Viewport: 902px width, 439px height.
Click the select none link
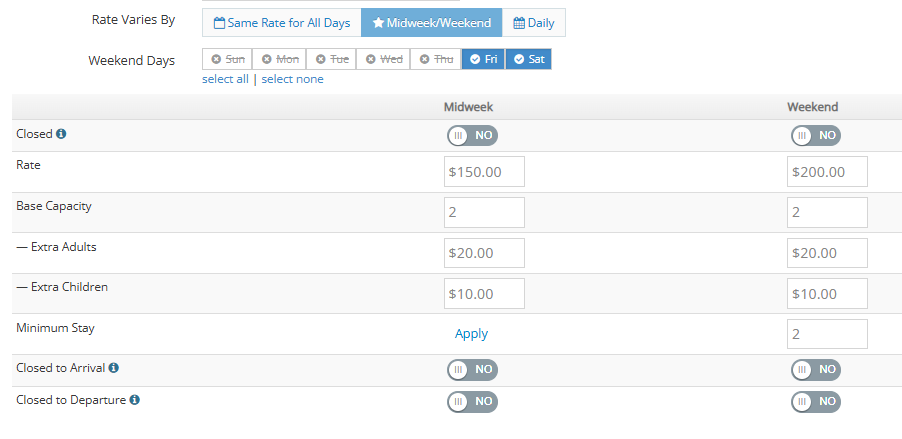(x=292, y=79)
